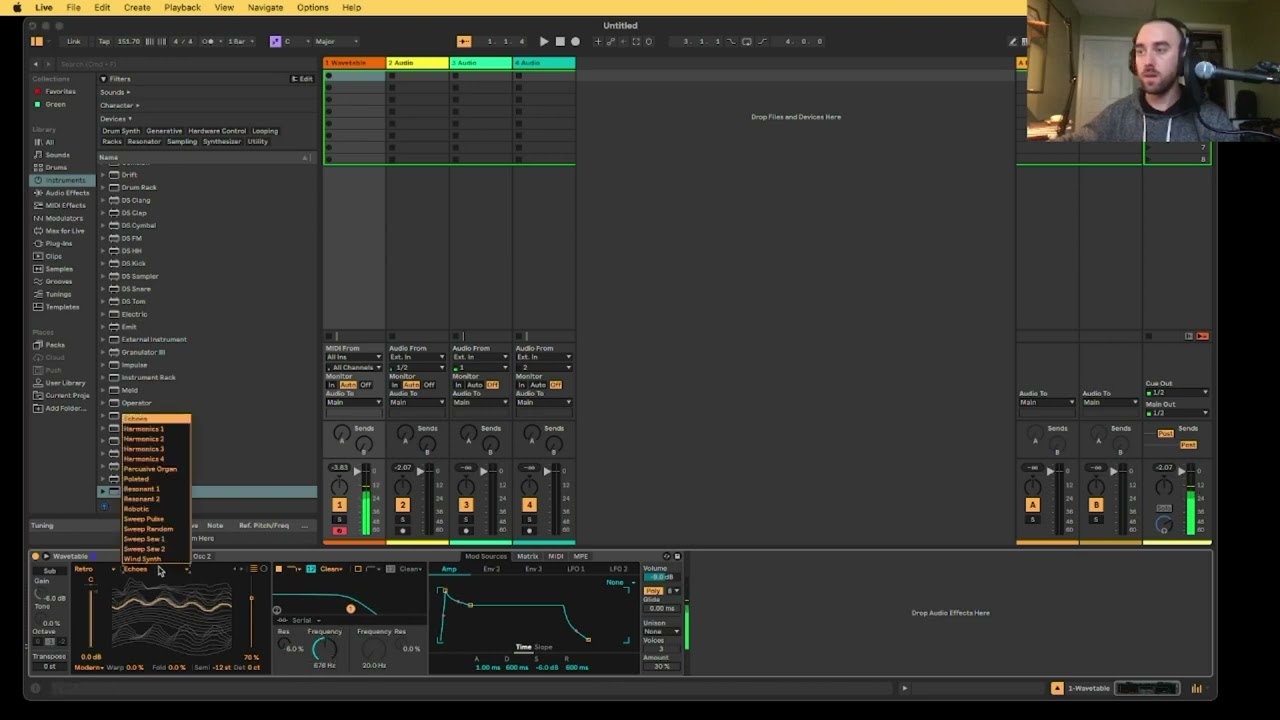The height and width of the screenshot is (720, 1280).
Task: Choose Wind Synth from wavetable list
Action: coord(142,559)
